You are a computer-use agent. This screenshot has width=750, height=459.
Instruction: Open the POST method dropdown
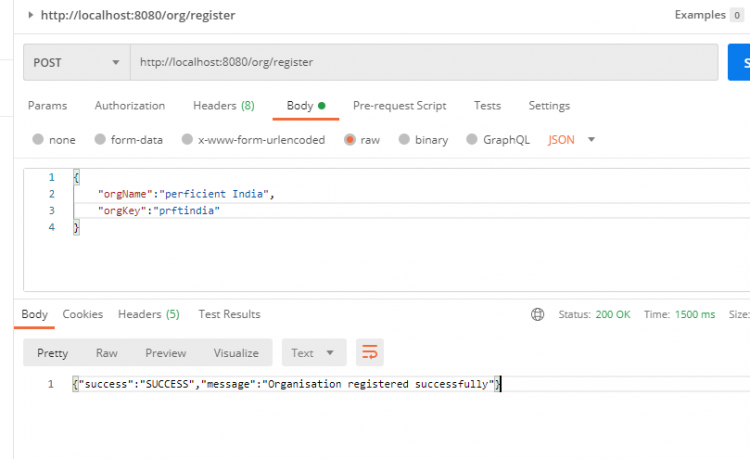coord(77,62)
